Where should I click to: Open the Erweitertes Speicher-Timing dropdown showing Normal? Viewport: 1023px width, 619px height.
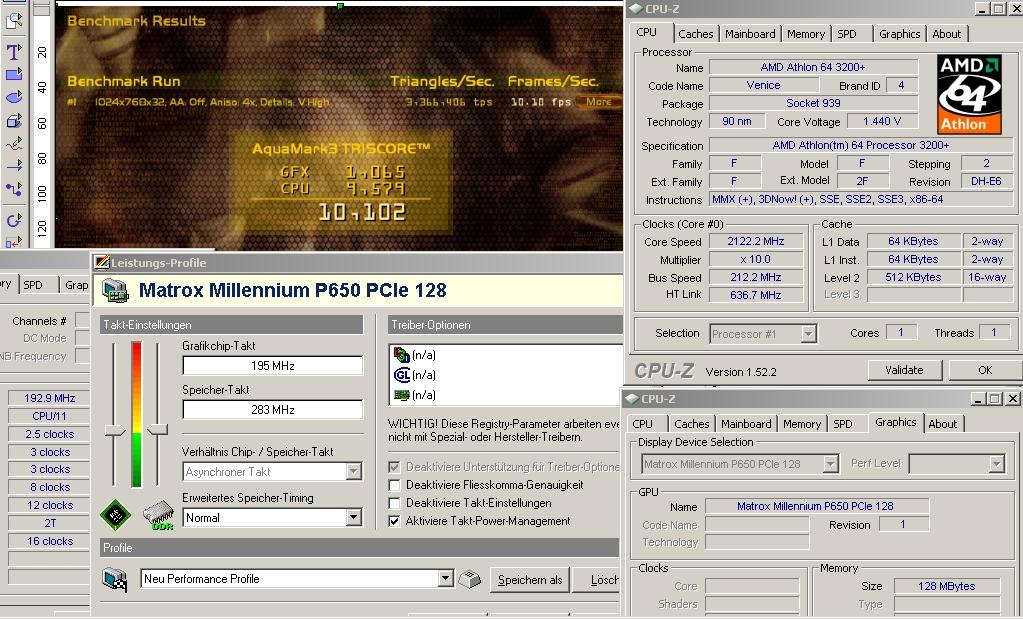click(353, 518)
